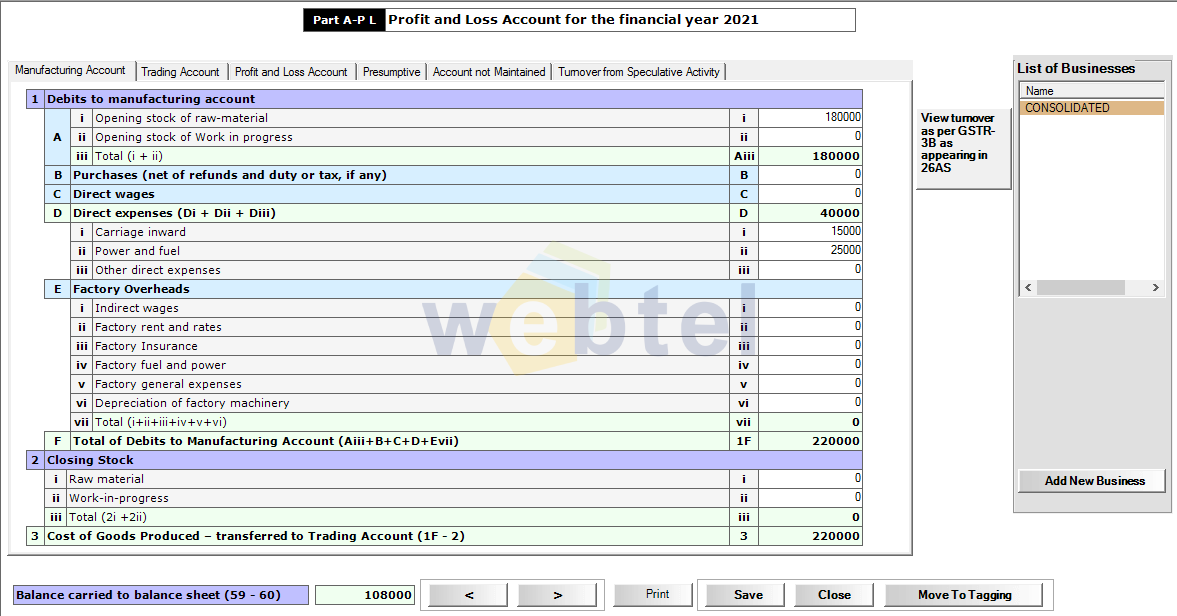
Task: Click 'Balance carried to balance sheet (59 - 60)' label
Action: (x=161, y=595)
